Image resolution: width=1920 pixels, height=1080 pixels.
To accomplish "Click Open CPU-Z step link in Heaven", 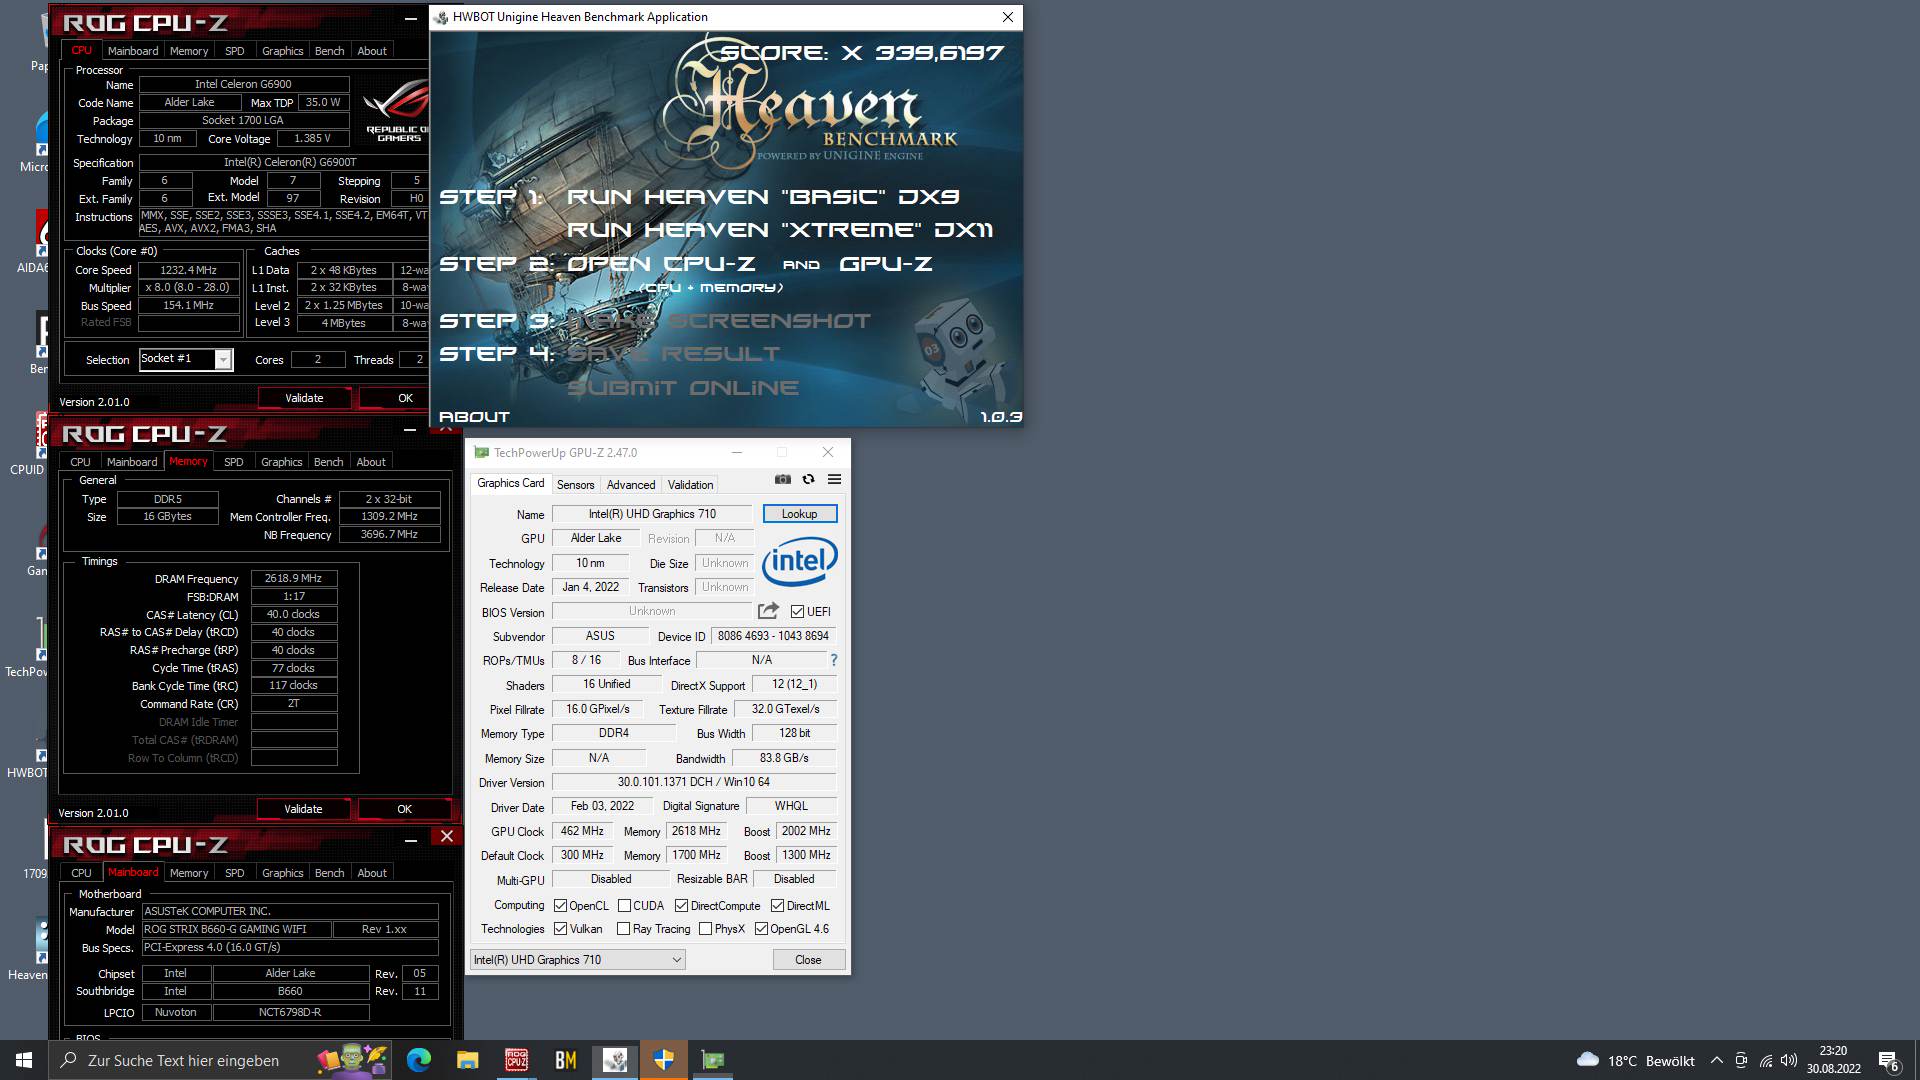I will click(661, 264).
